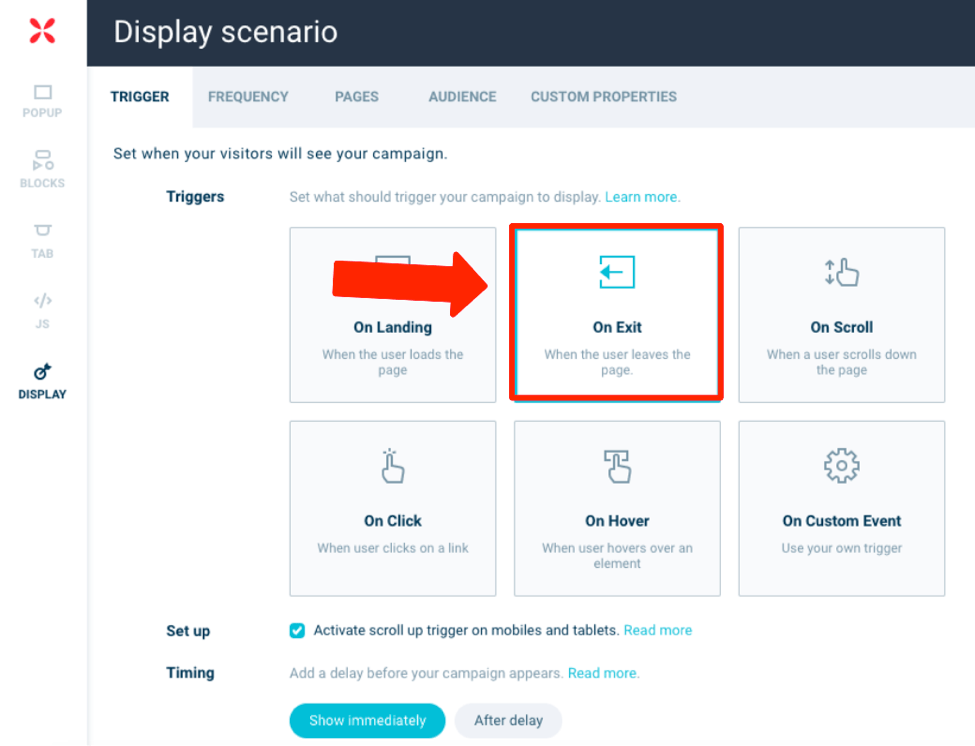The image size is (975, 746).
Task: Select the On Custom Event trigger title
Action: 841,521
